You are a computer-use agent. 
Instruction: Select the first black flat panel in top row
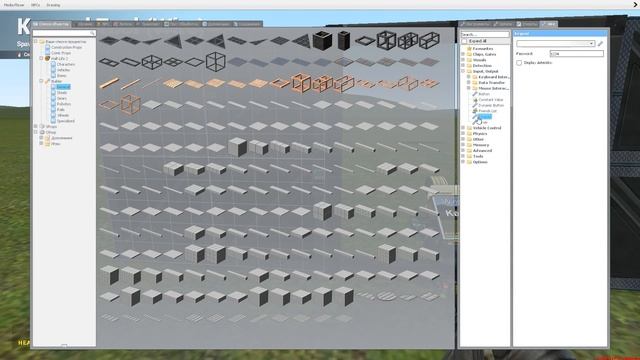pyautogui.click(x=109, y=40)
